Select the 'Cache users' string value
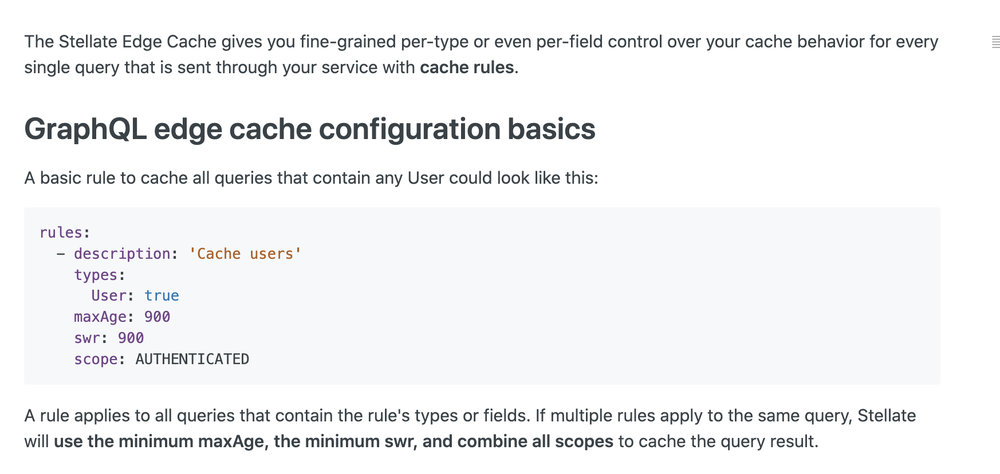 tap(245, 254)
